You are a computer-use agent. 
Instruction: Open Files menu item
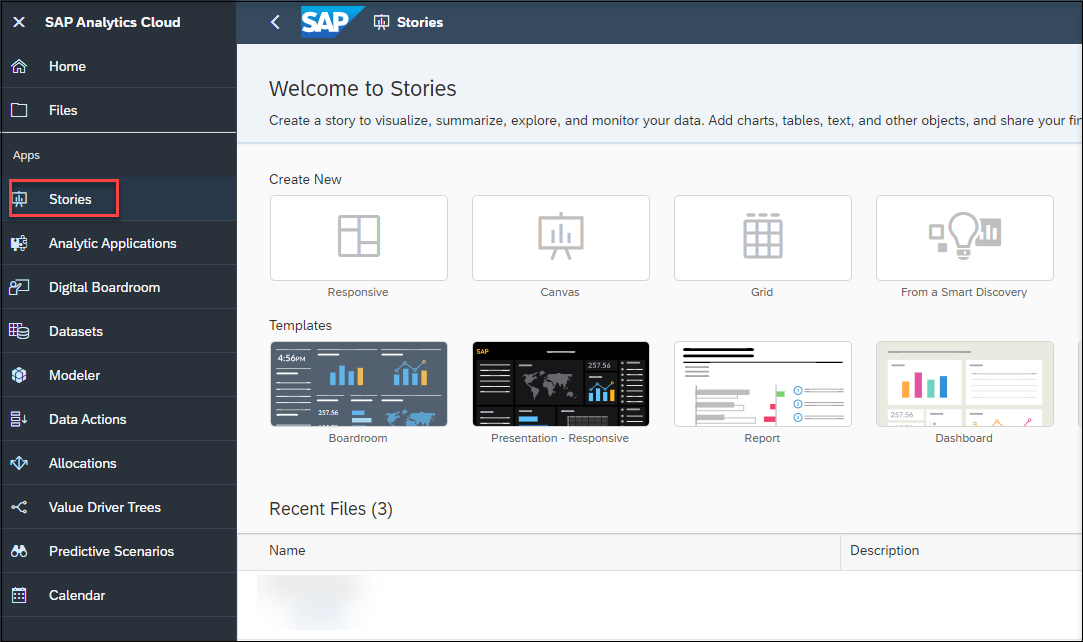(x=119, y=110)
